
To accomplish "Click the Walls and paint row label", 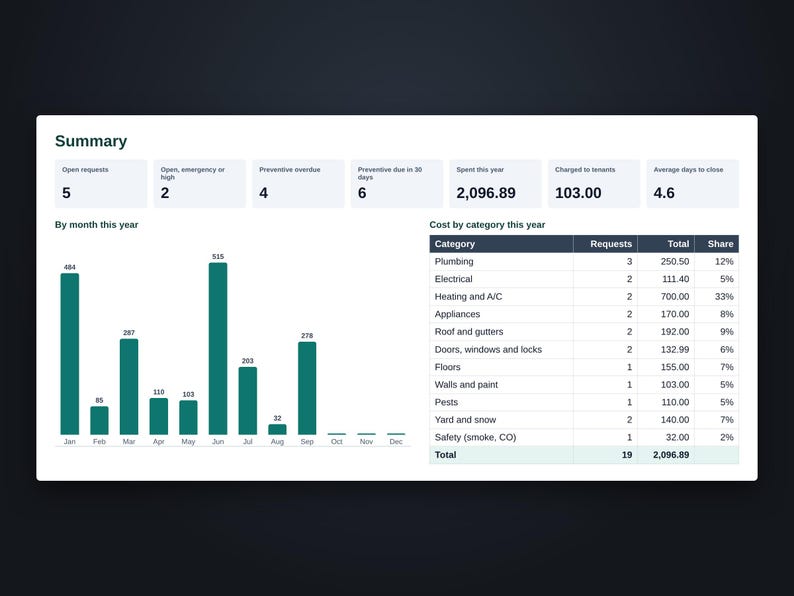I will 466,384.
